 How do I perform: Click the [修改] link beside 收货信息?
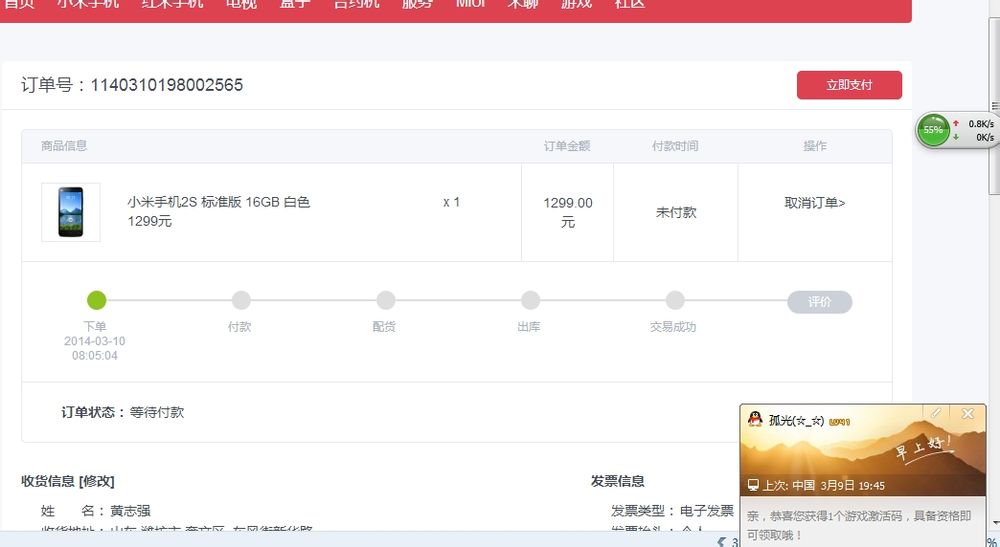point(96,481)
